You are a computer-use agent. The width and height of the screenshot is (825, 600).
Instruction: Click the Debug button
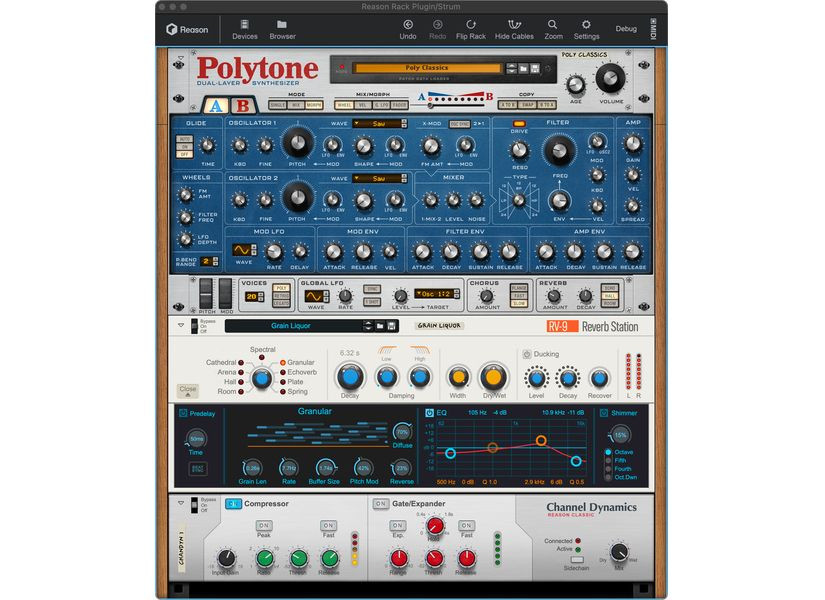[x=626, y=29]
